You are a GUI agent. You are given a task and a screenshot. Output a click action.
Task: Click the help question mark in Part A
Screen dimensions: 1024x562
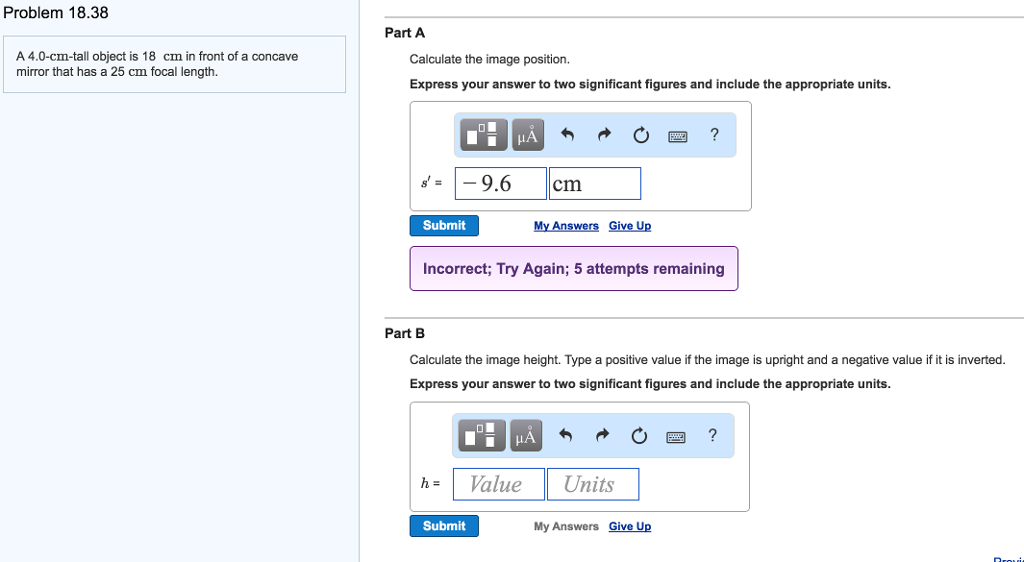714,135
